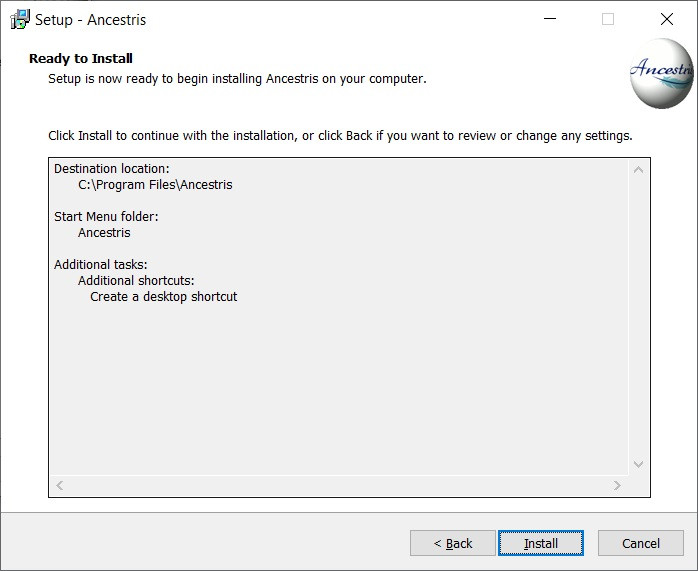Click the 'Ready to Install' heading
The image size is (698, 571).
(81, 58)
